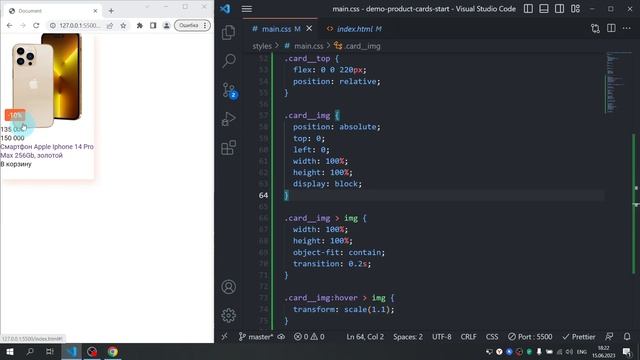Open the VS Code hamburger application menu
Viewport: 640px width, 360px height.
click(x=247, y=9)
